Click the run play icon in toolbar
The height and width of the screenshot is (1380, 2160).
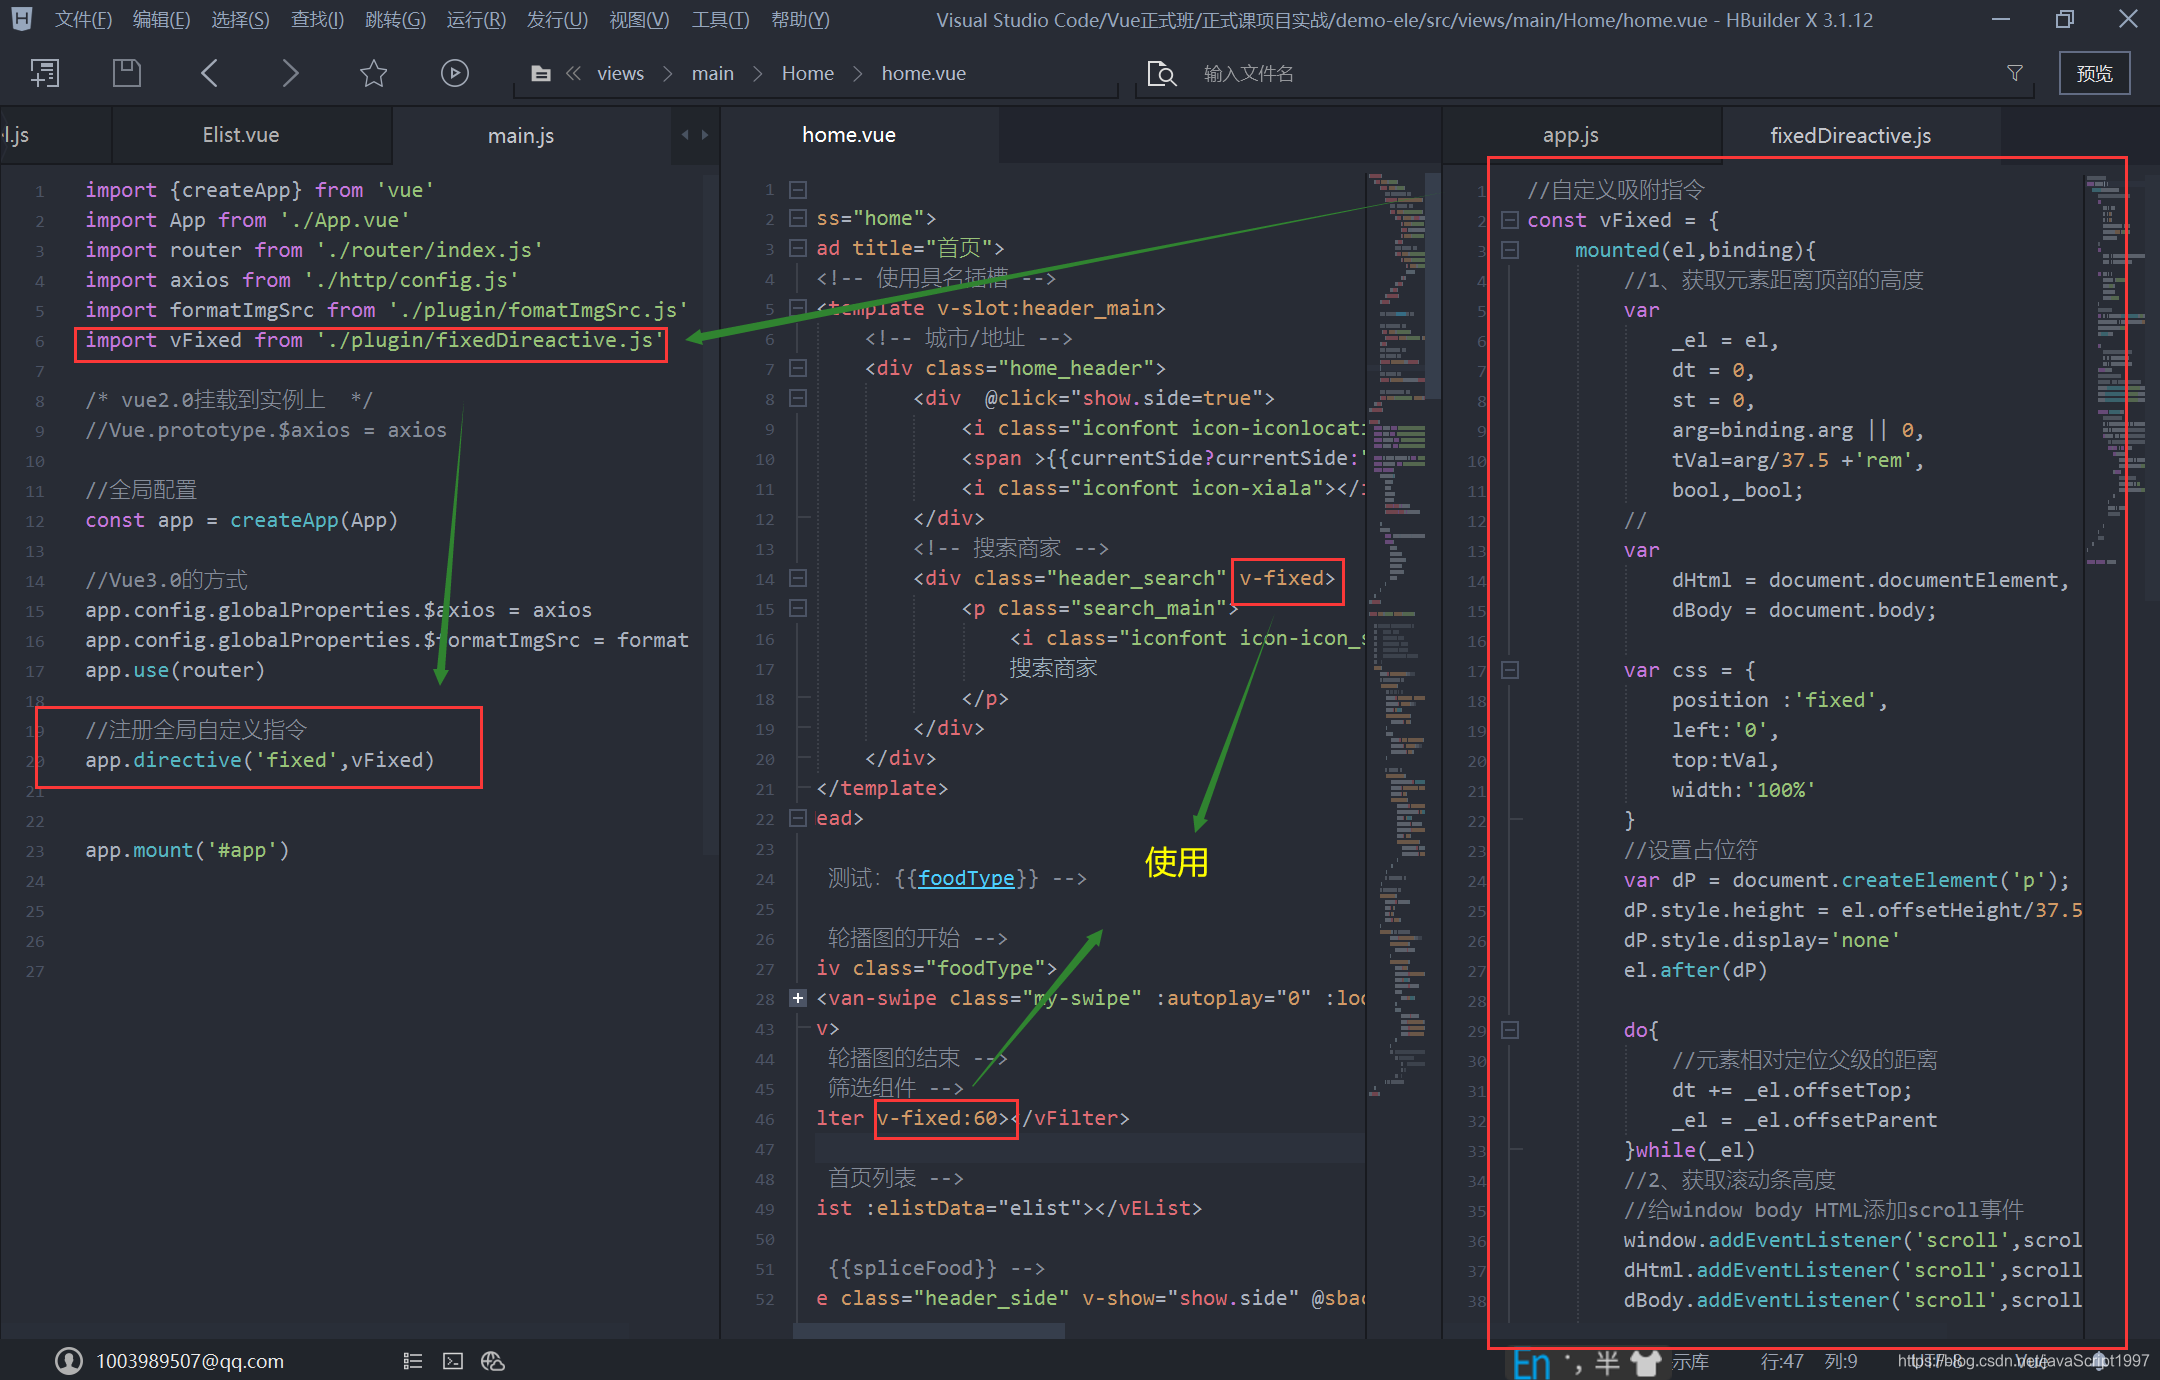[x=455, y=73]
